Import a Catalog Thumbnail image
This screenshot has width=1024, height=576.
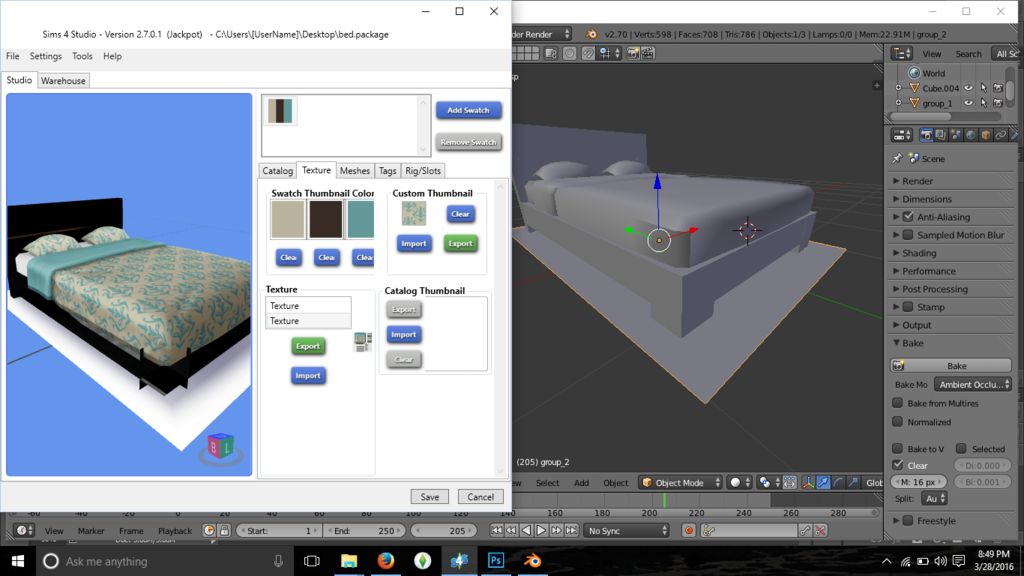tap(404, 334)
